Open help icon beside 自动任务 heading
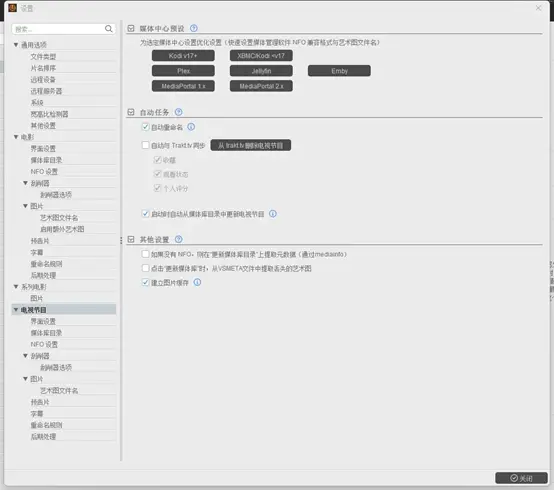 tap(179, 112)
